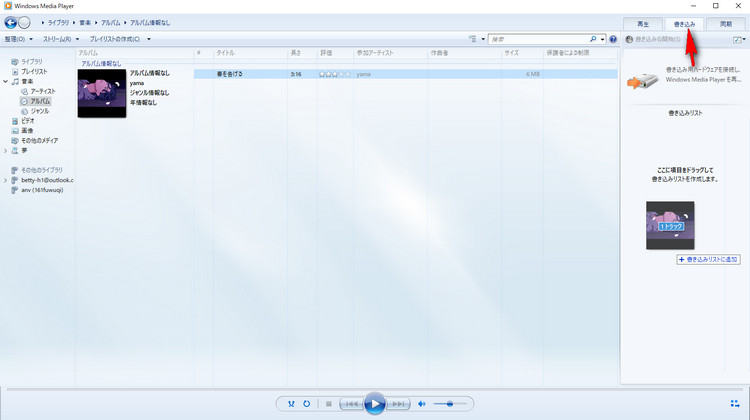Click アルバム in the breadcrumb path

click(x=110, y=22)
